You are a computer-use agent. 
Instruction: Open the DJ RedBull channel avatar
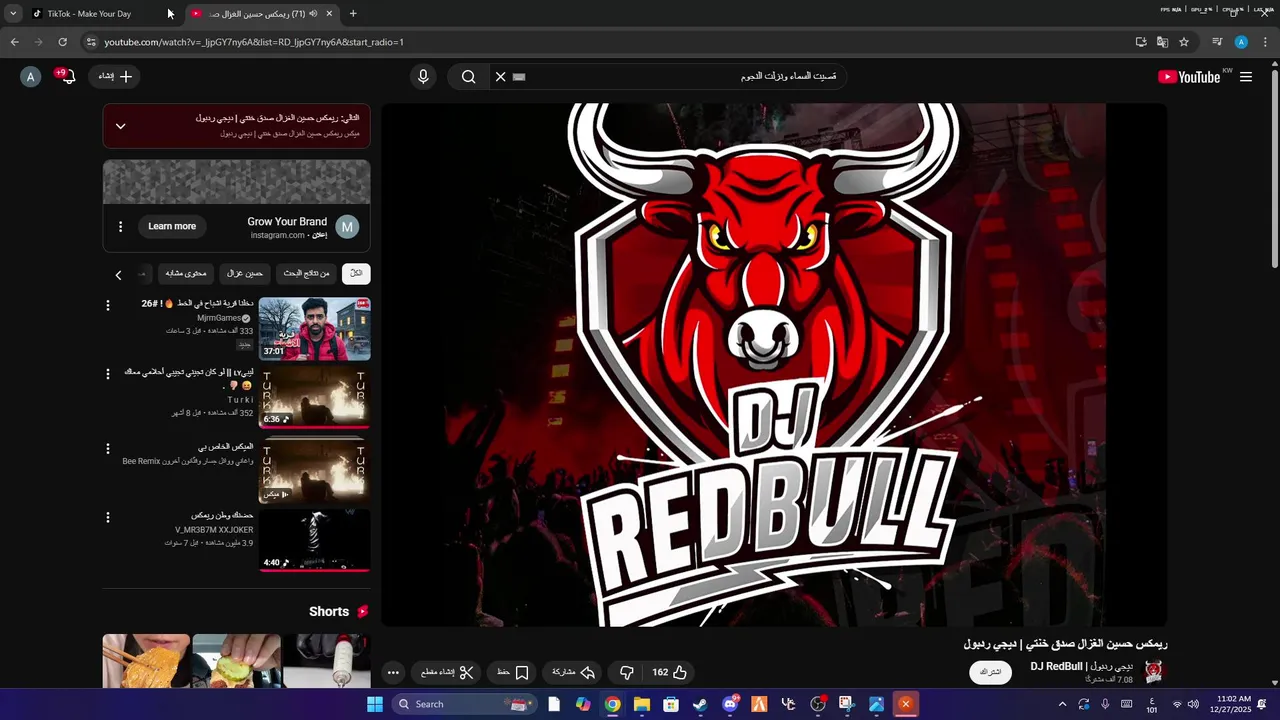click(1154, 671)
